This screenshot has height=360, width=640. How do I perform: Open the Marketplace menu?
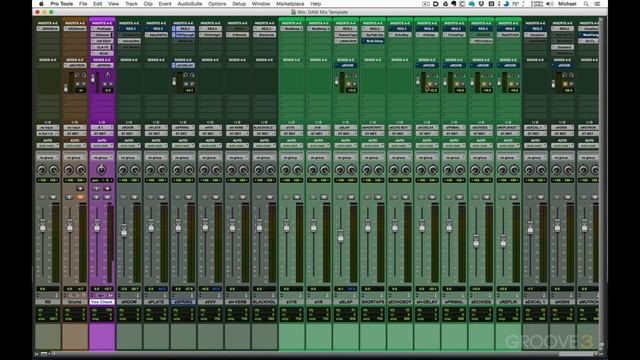(x=290, y=4)
